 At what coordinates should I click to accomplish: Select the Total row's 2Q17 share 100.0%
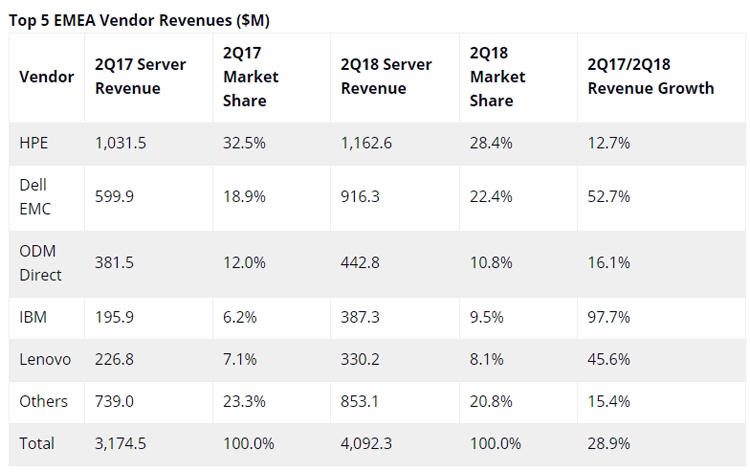[x=249, y=443]
